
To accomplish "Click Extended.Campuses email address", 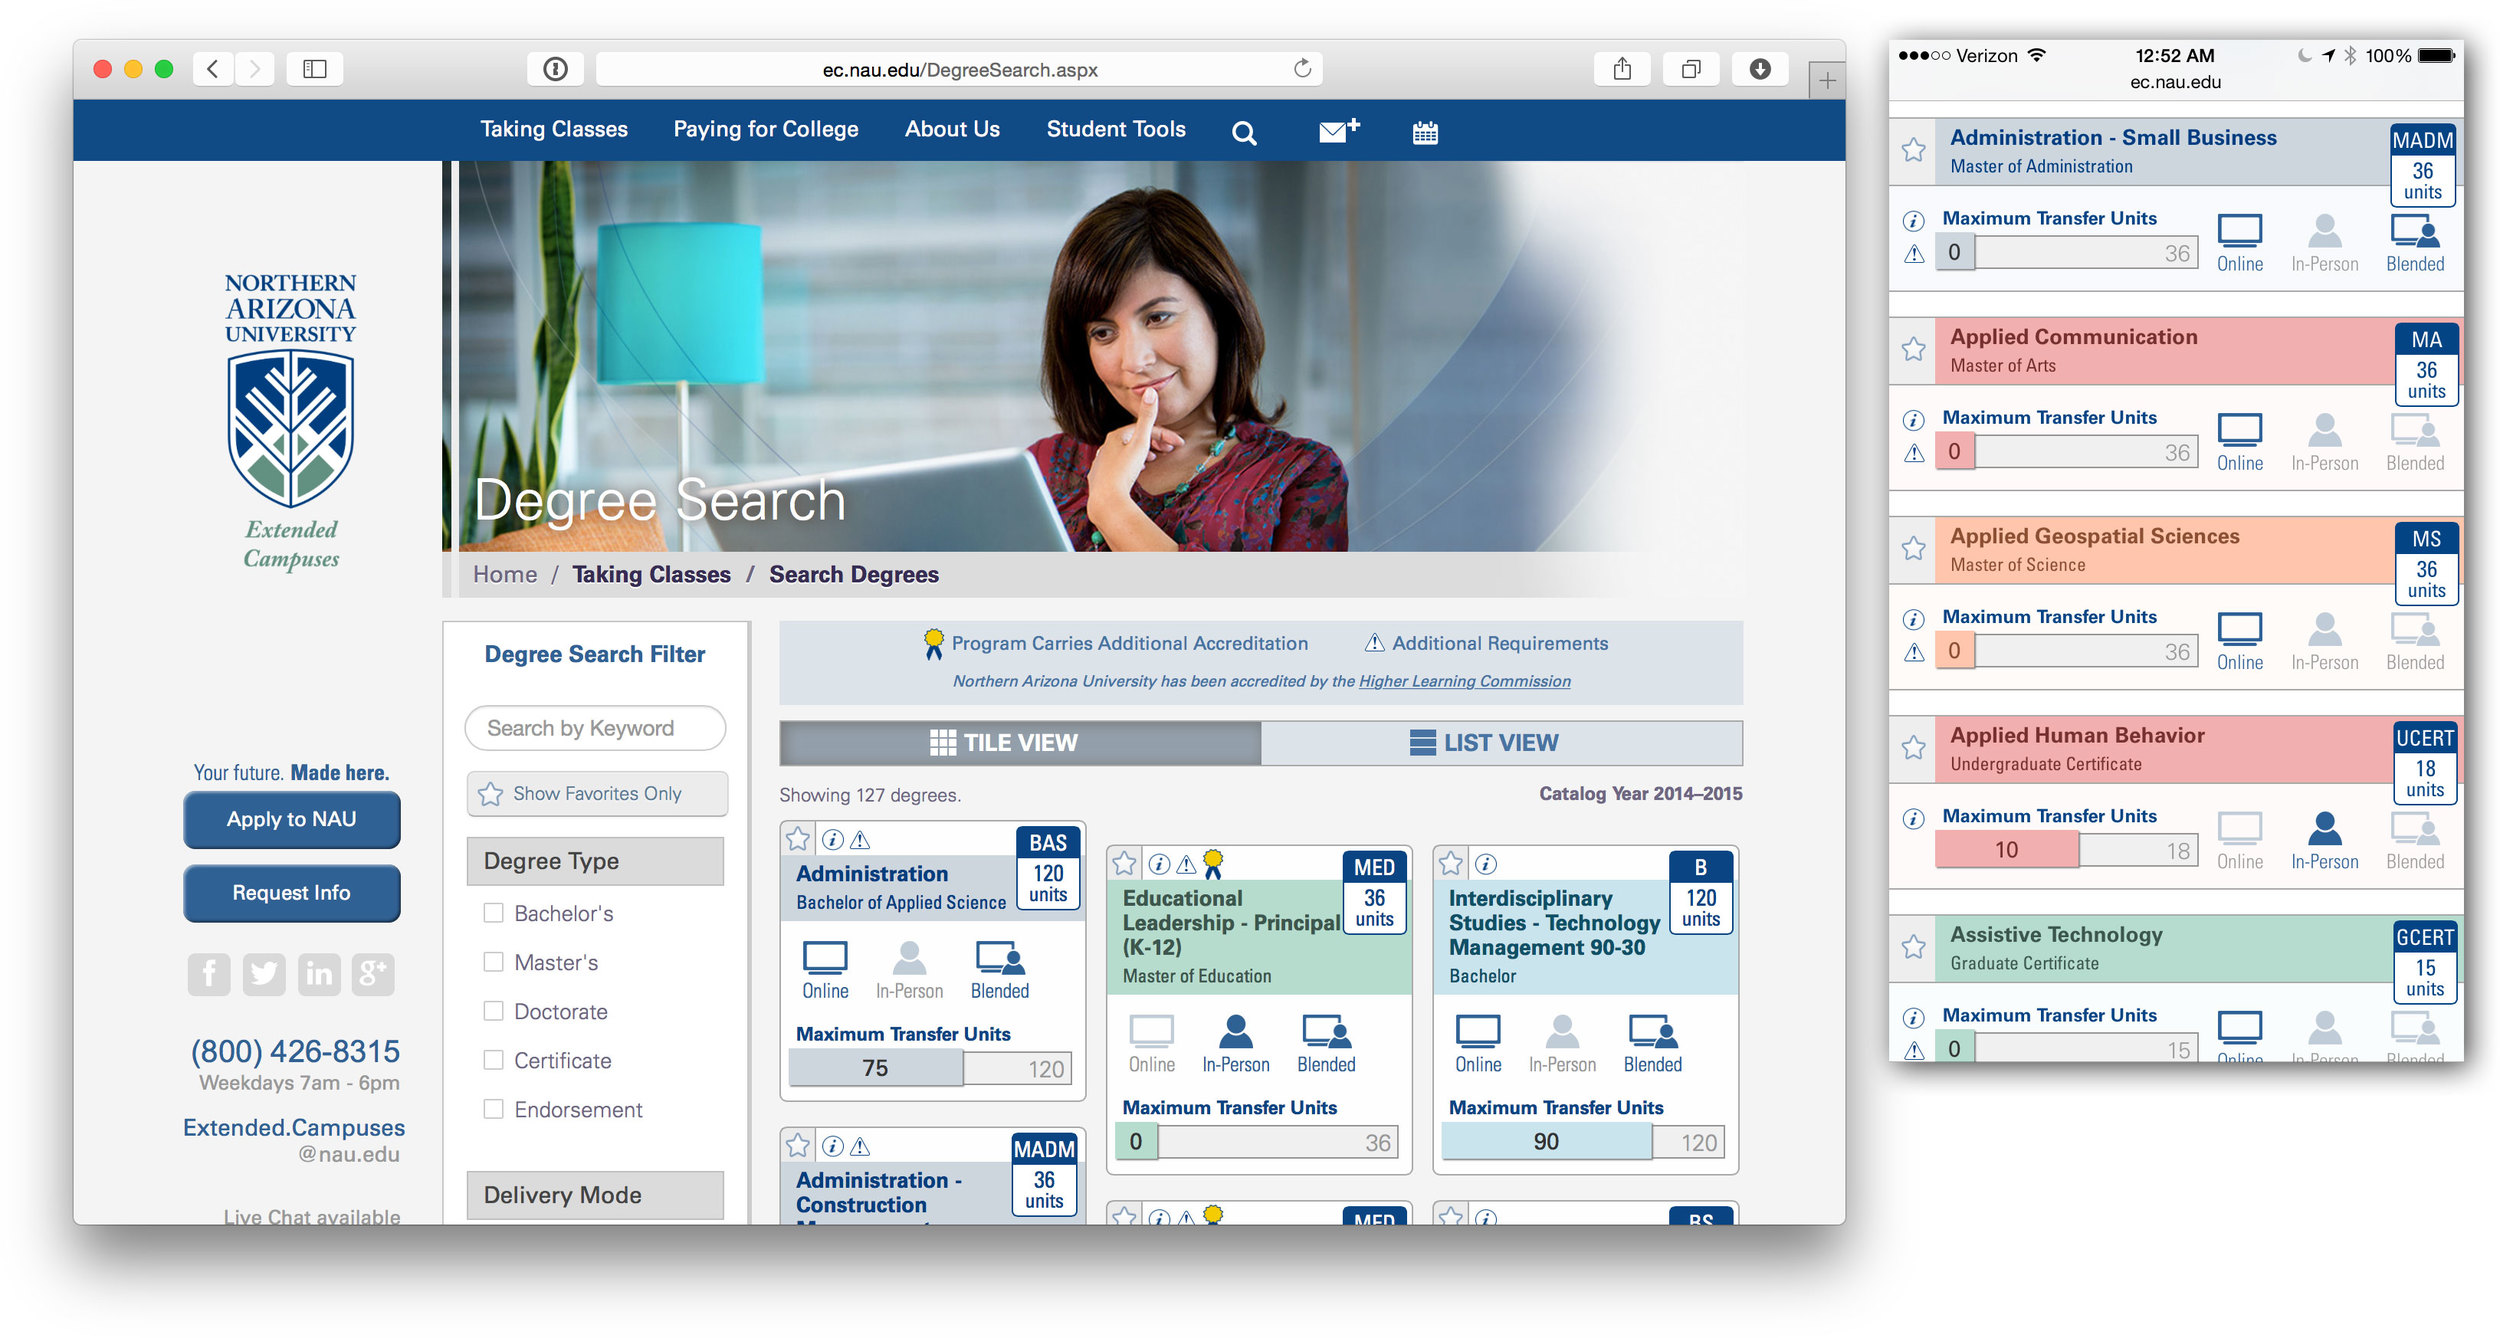I will (x=294, y=1140).
